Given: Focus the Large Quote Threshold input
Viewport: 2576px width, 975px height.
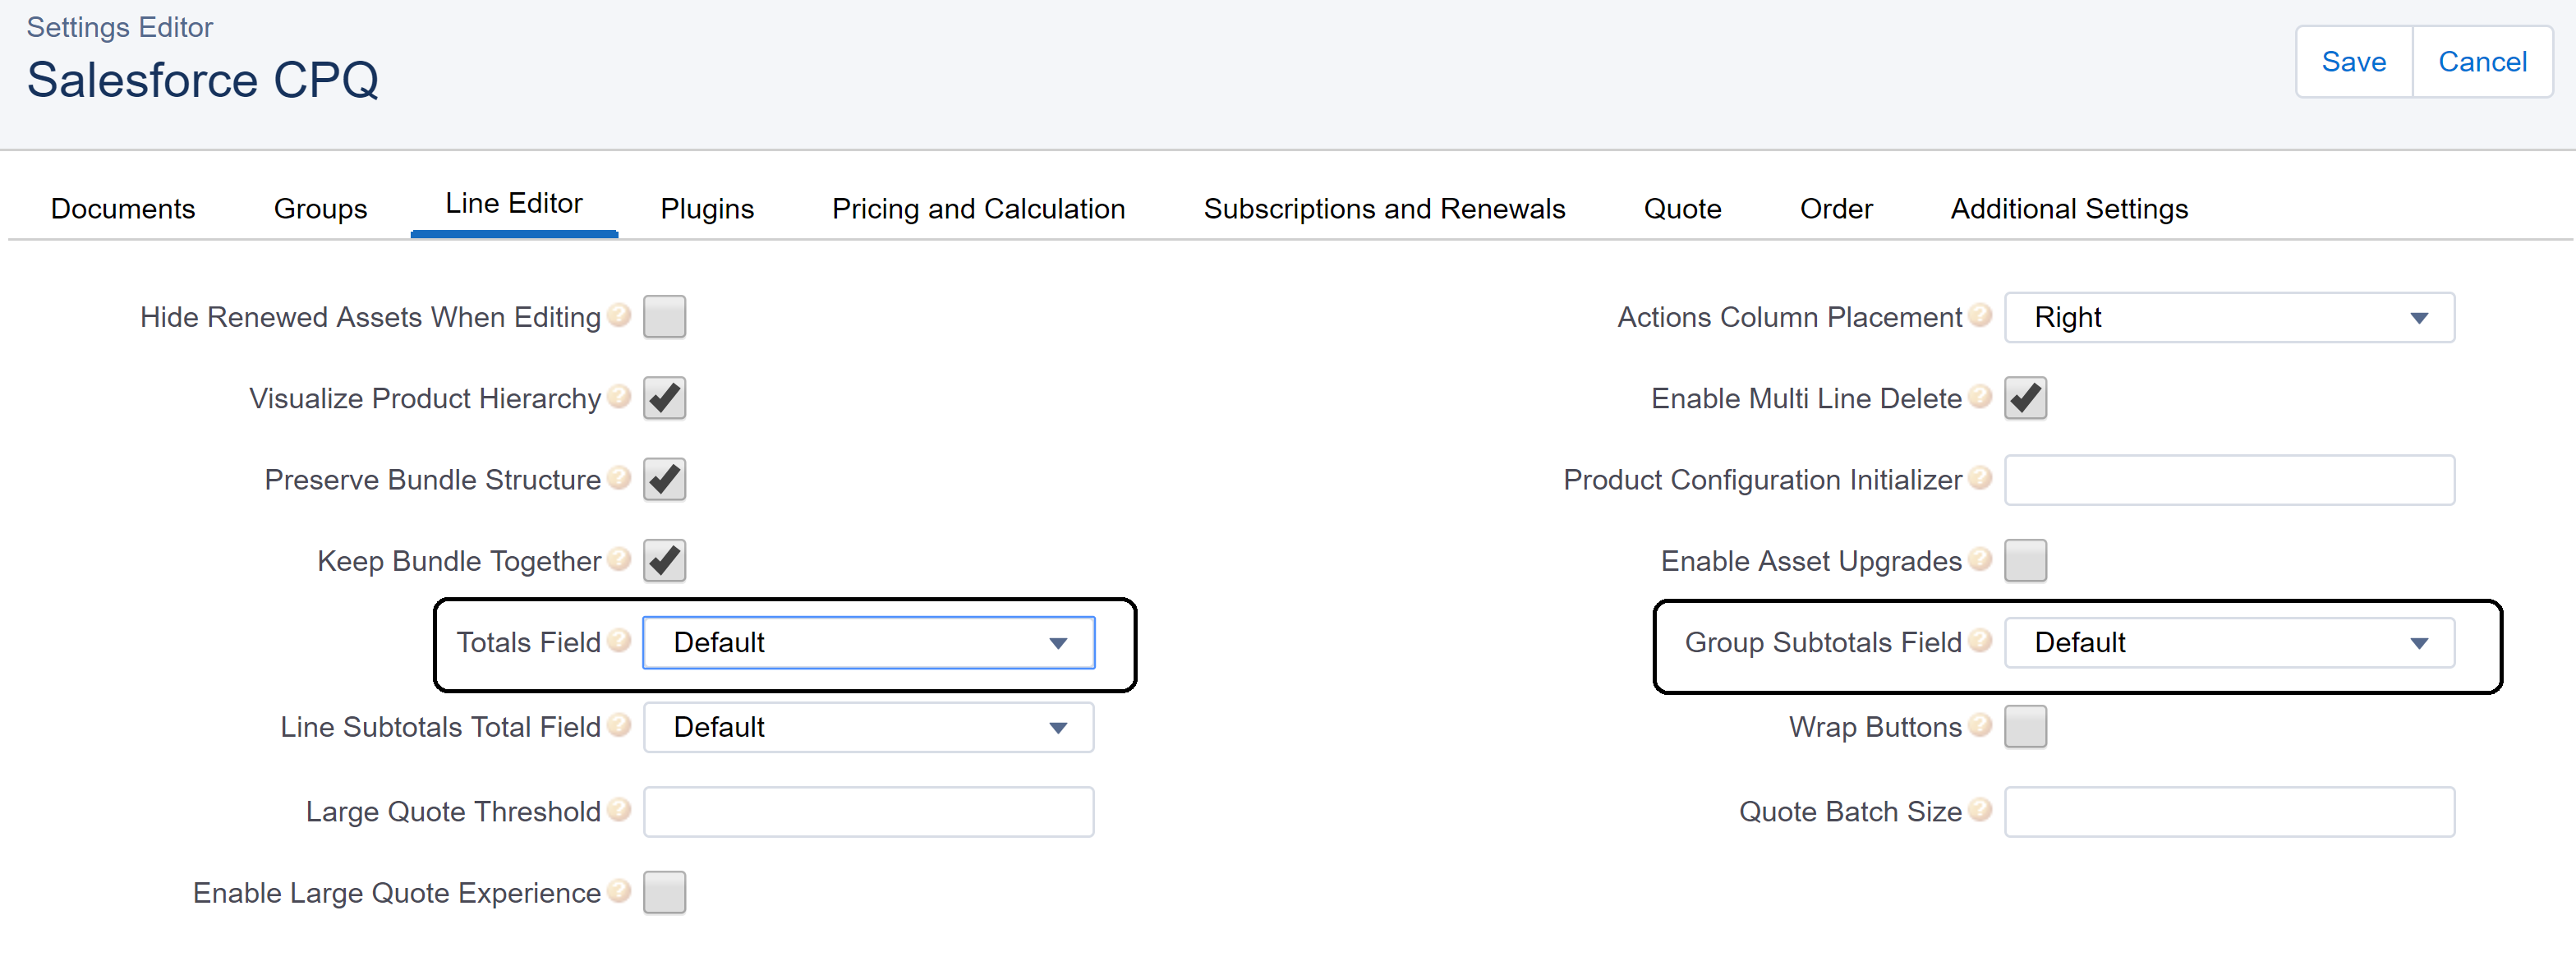Looking at the screenshot, I should pyautogui.click(x=868, y=811).
